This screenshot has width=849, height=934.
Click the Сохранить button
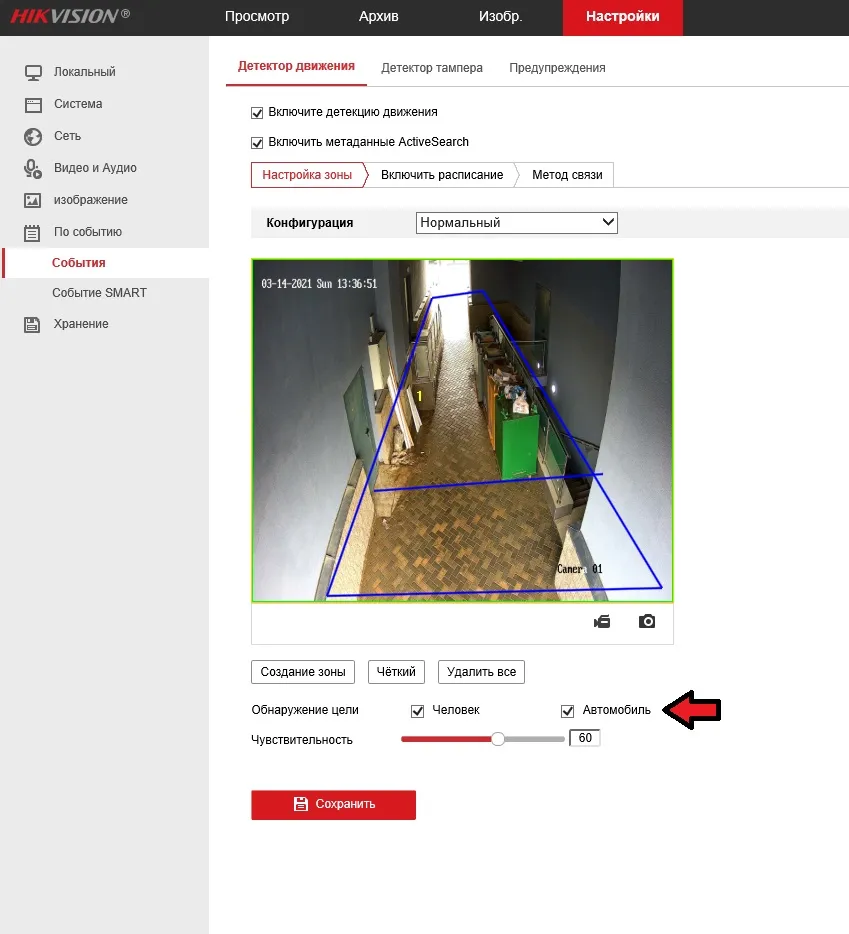coord(333,804)
